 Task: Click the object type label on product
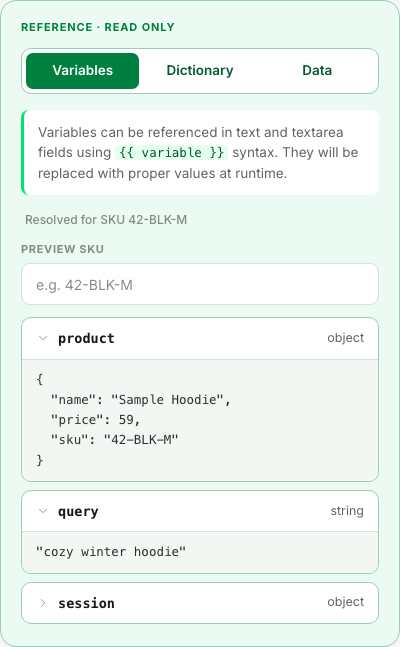[346, 338]
